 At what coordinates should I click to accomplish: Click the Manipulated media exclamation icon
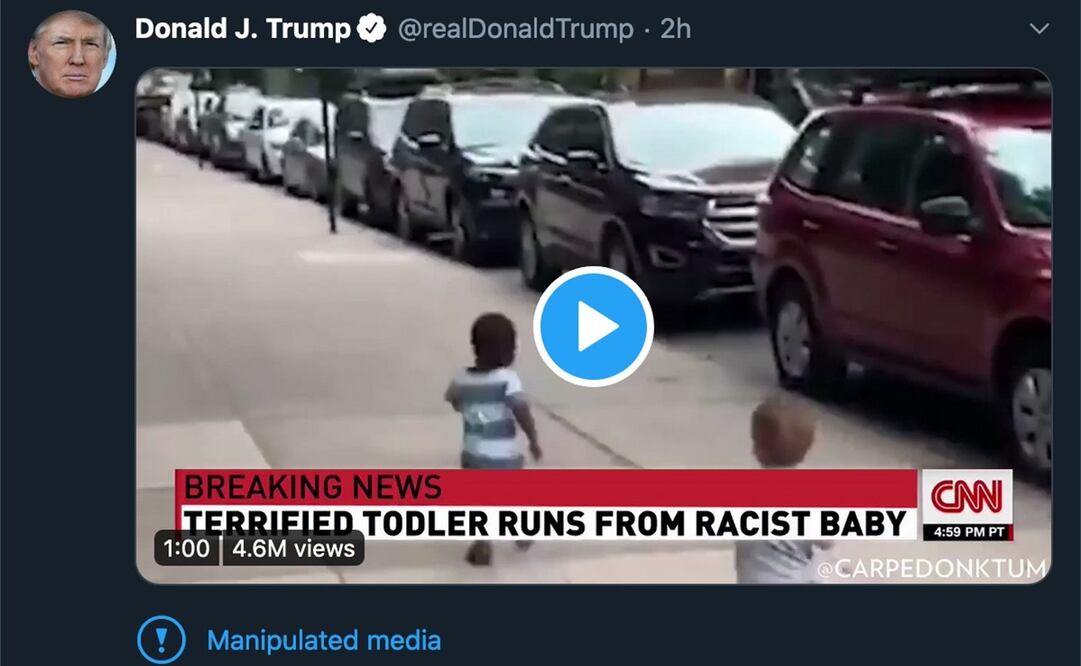(161, 640)
